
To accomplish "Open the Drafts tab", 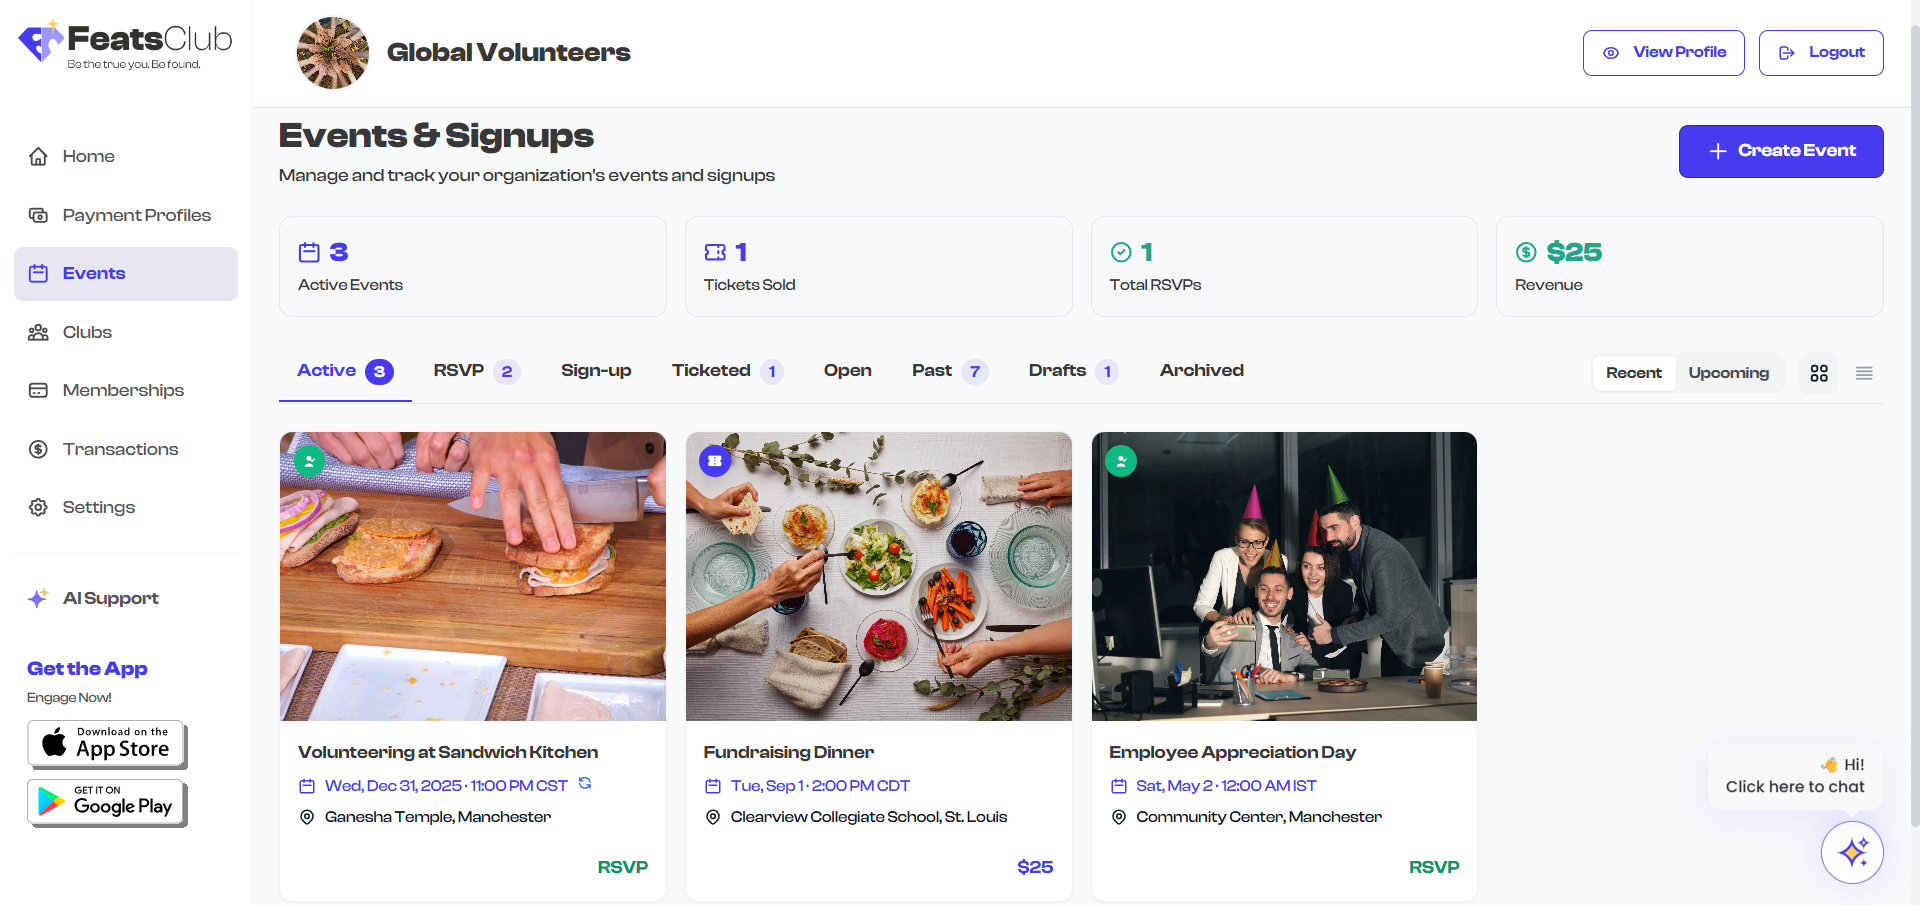I will 1073,371.
